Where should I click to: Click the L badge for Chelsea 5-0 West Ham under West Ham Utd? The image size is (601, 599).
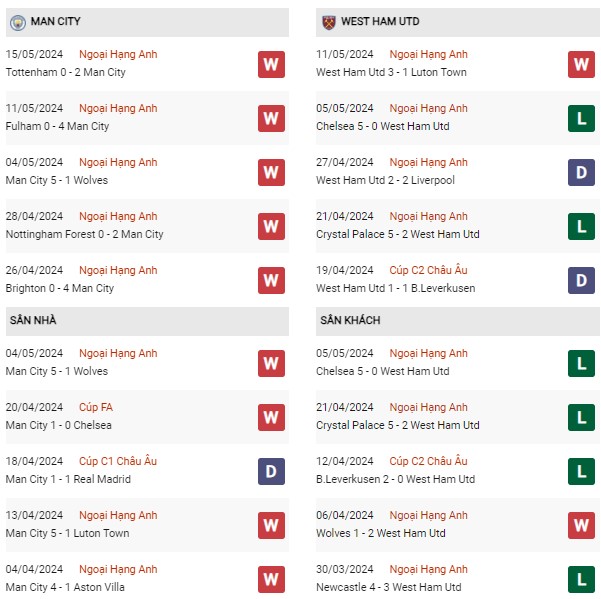coord(581,118)
